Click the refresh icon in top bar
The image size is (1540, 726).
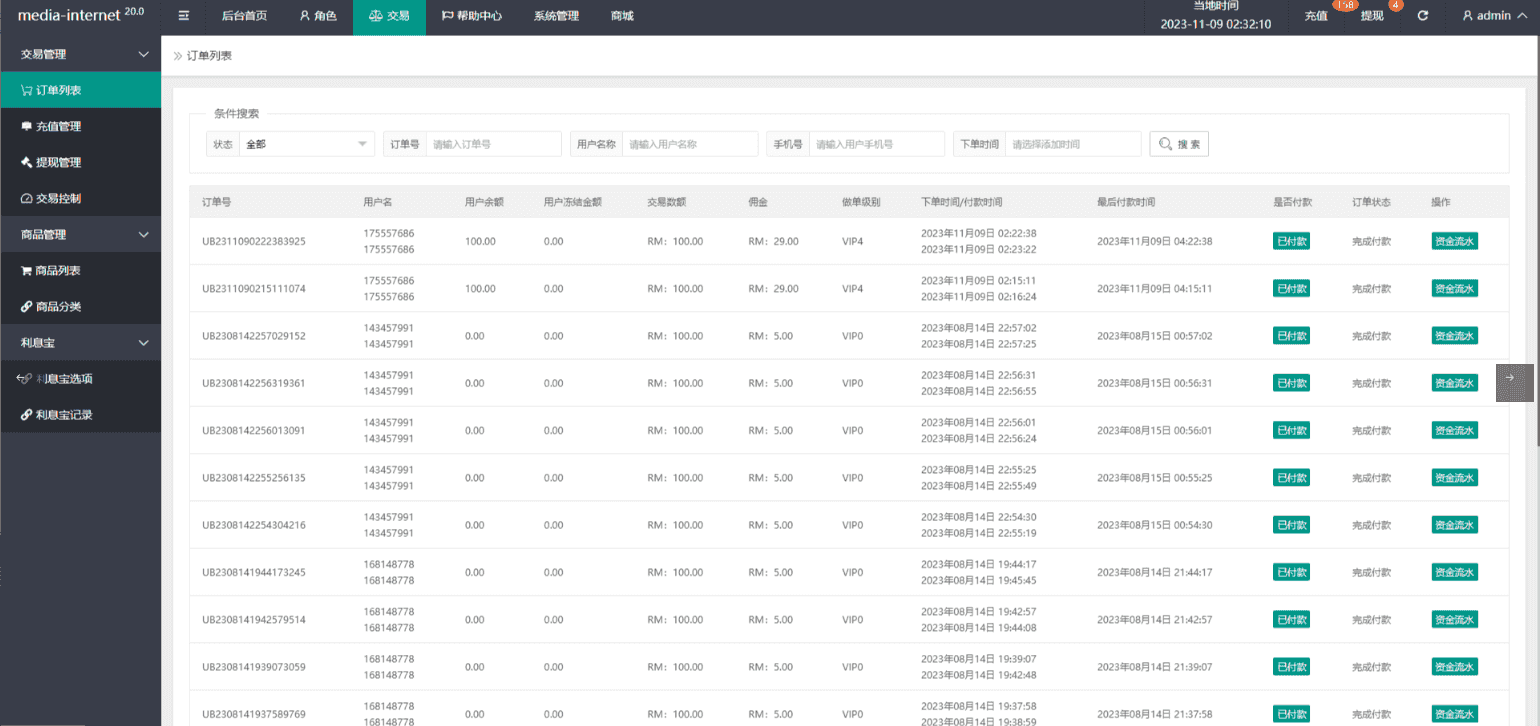click(x=1423, y=16)
